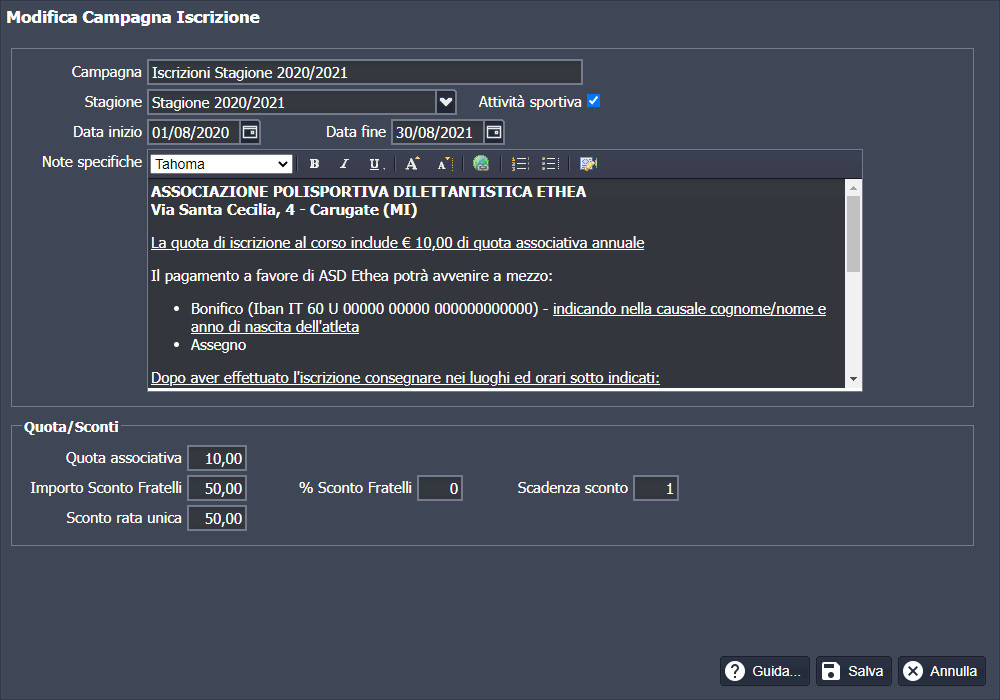The height and width of the screenshot is (700, 1000).
Task: Open design/edit mode icon in toolbar
Action: tap(587, 164)
